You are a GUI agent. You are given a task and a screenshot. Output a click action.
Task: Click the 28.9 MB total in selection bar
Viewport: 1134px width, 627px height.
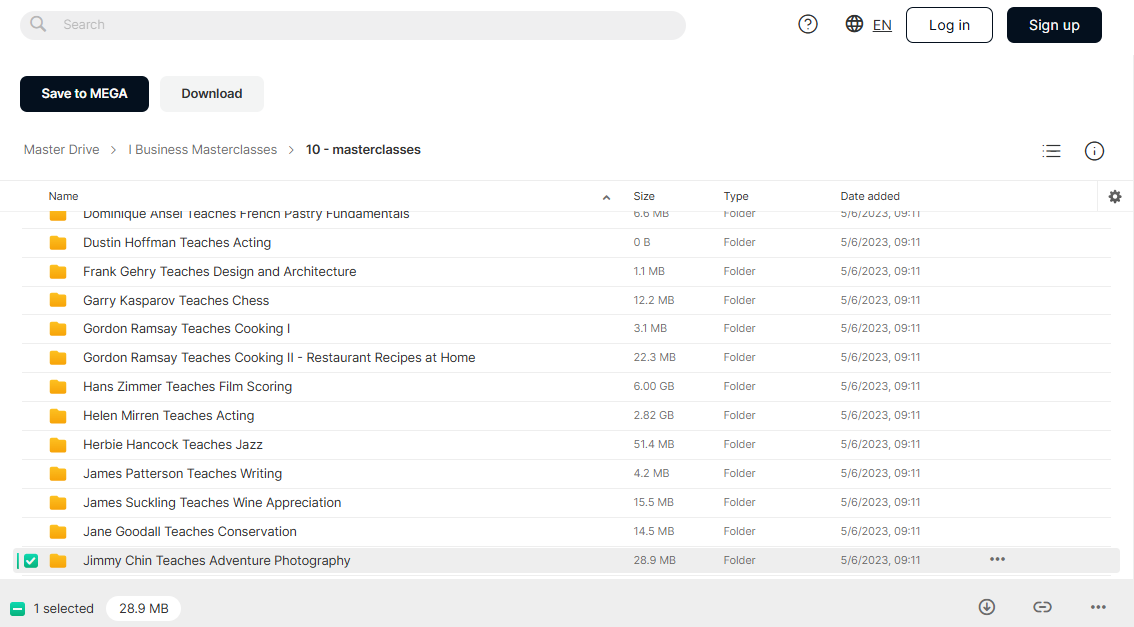143,608
